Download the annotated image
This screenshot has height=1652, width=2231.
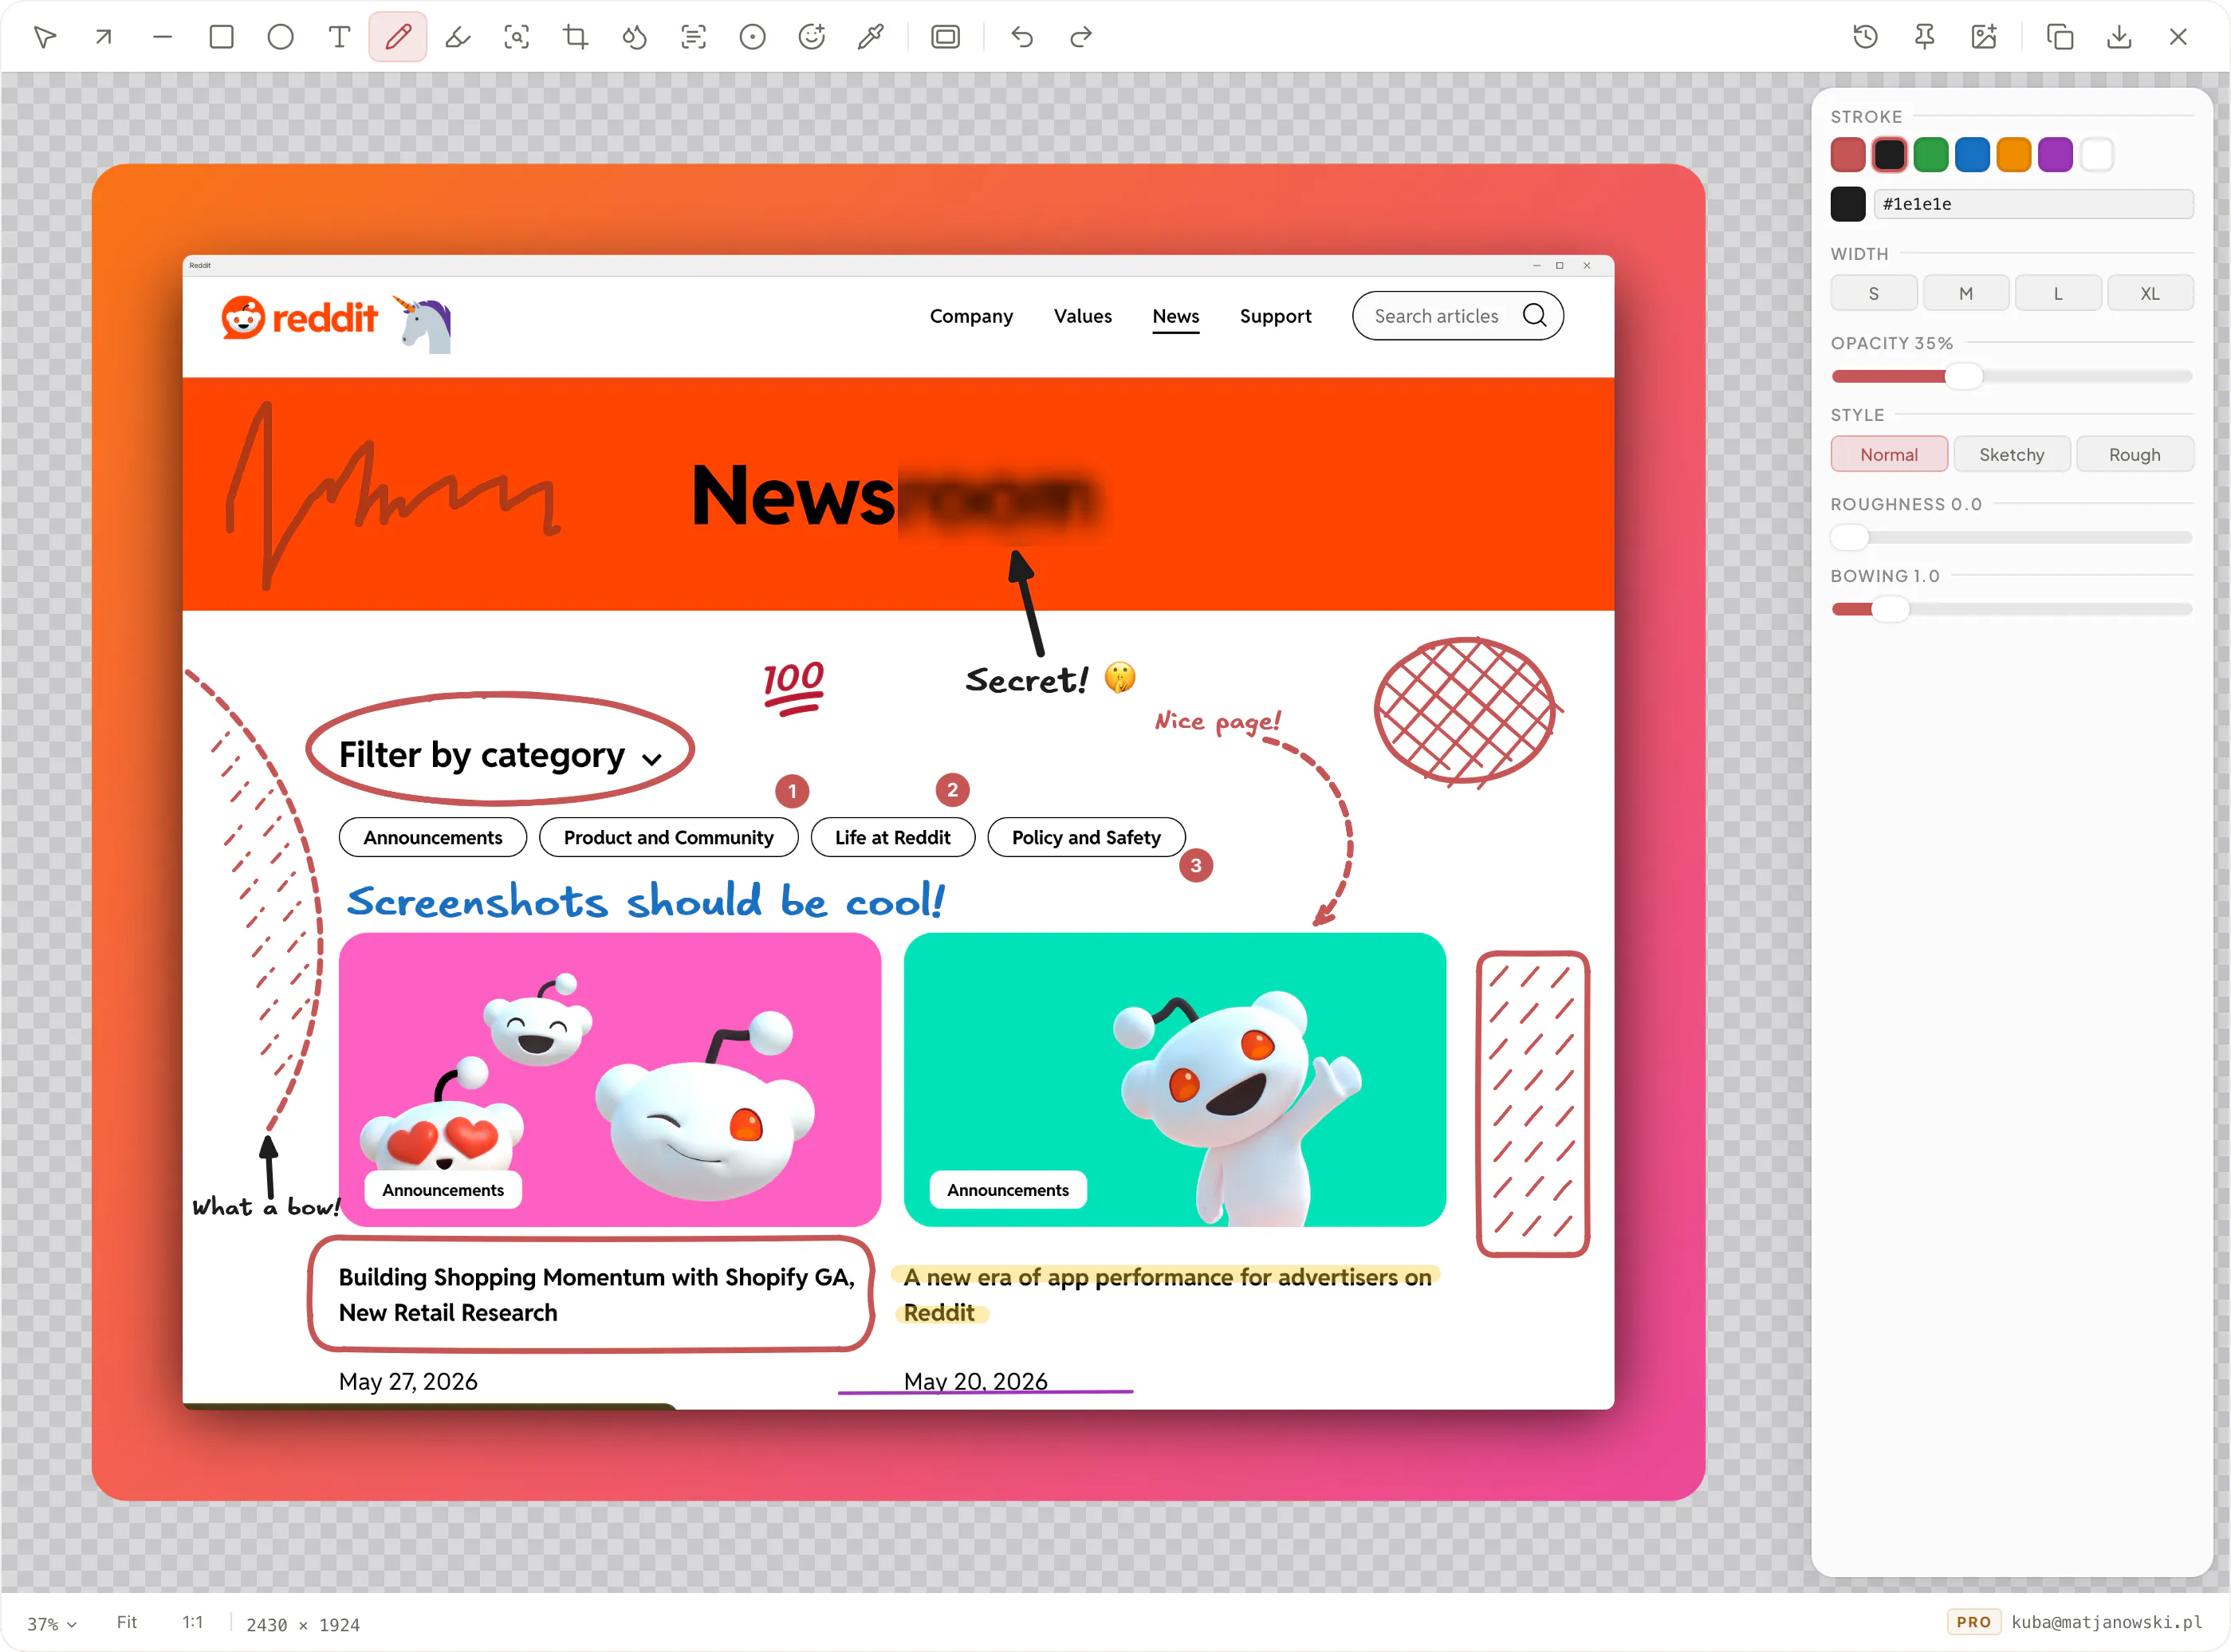pyautogui.click(x=2119, y=37)
